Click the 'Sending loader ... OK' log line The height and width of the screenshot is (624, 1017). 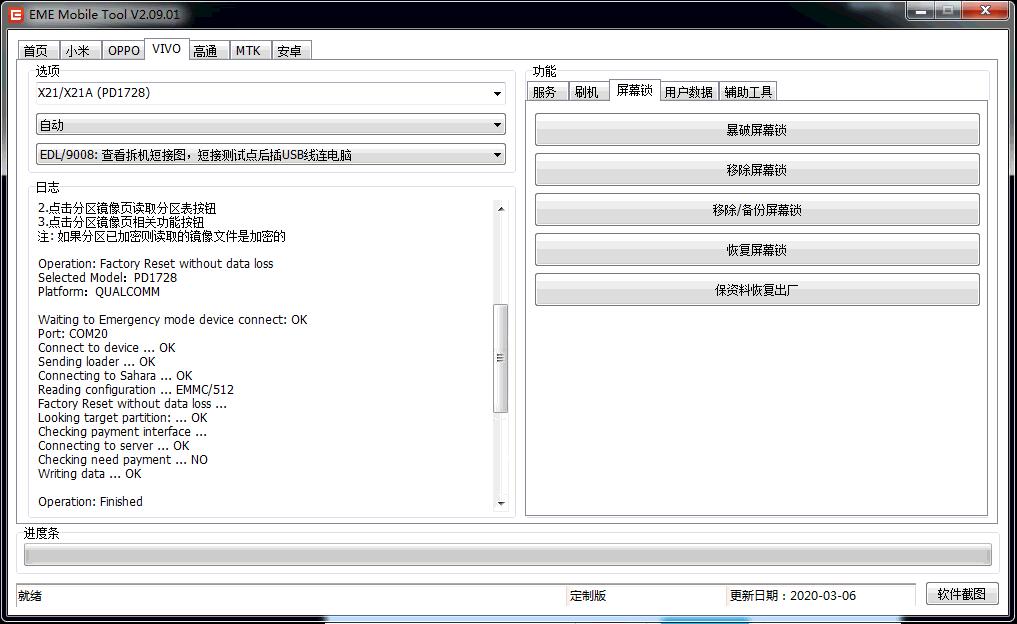[97, 362]
